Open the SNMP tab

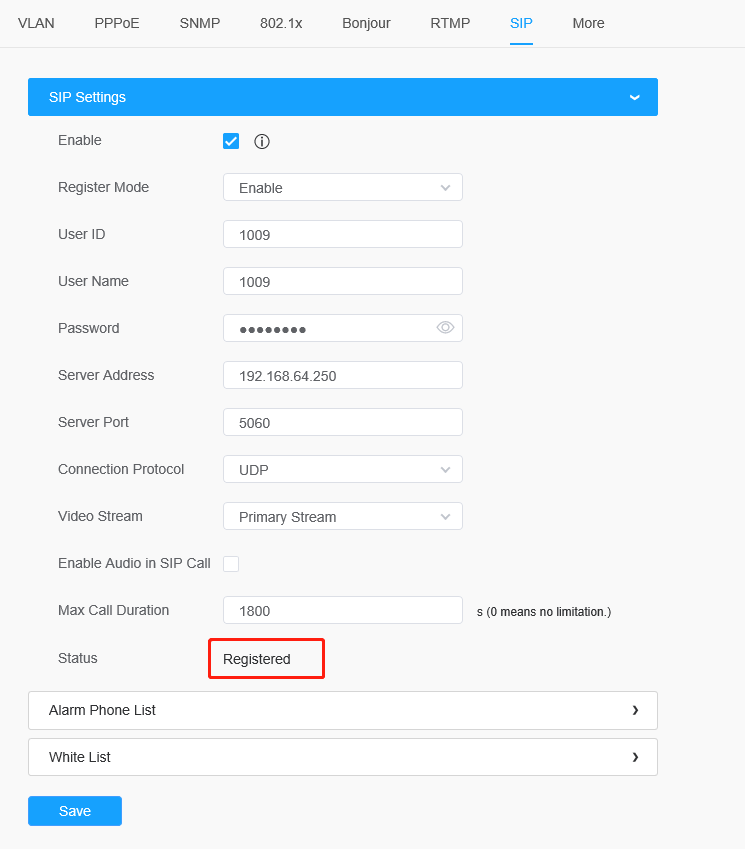200,23
